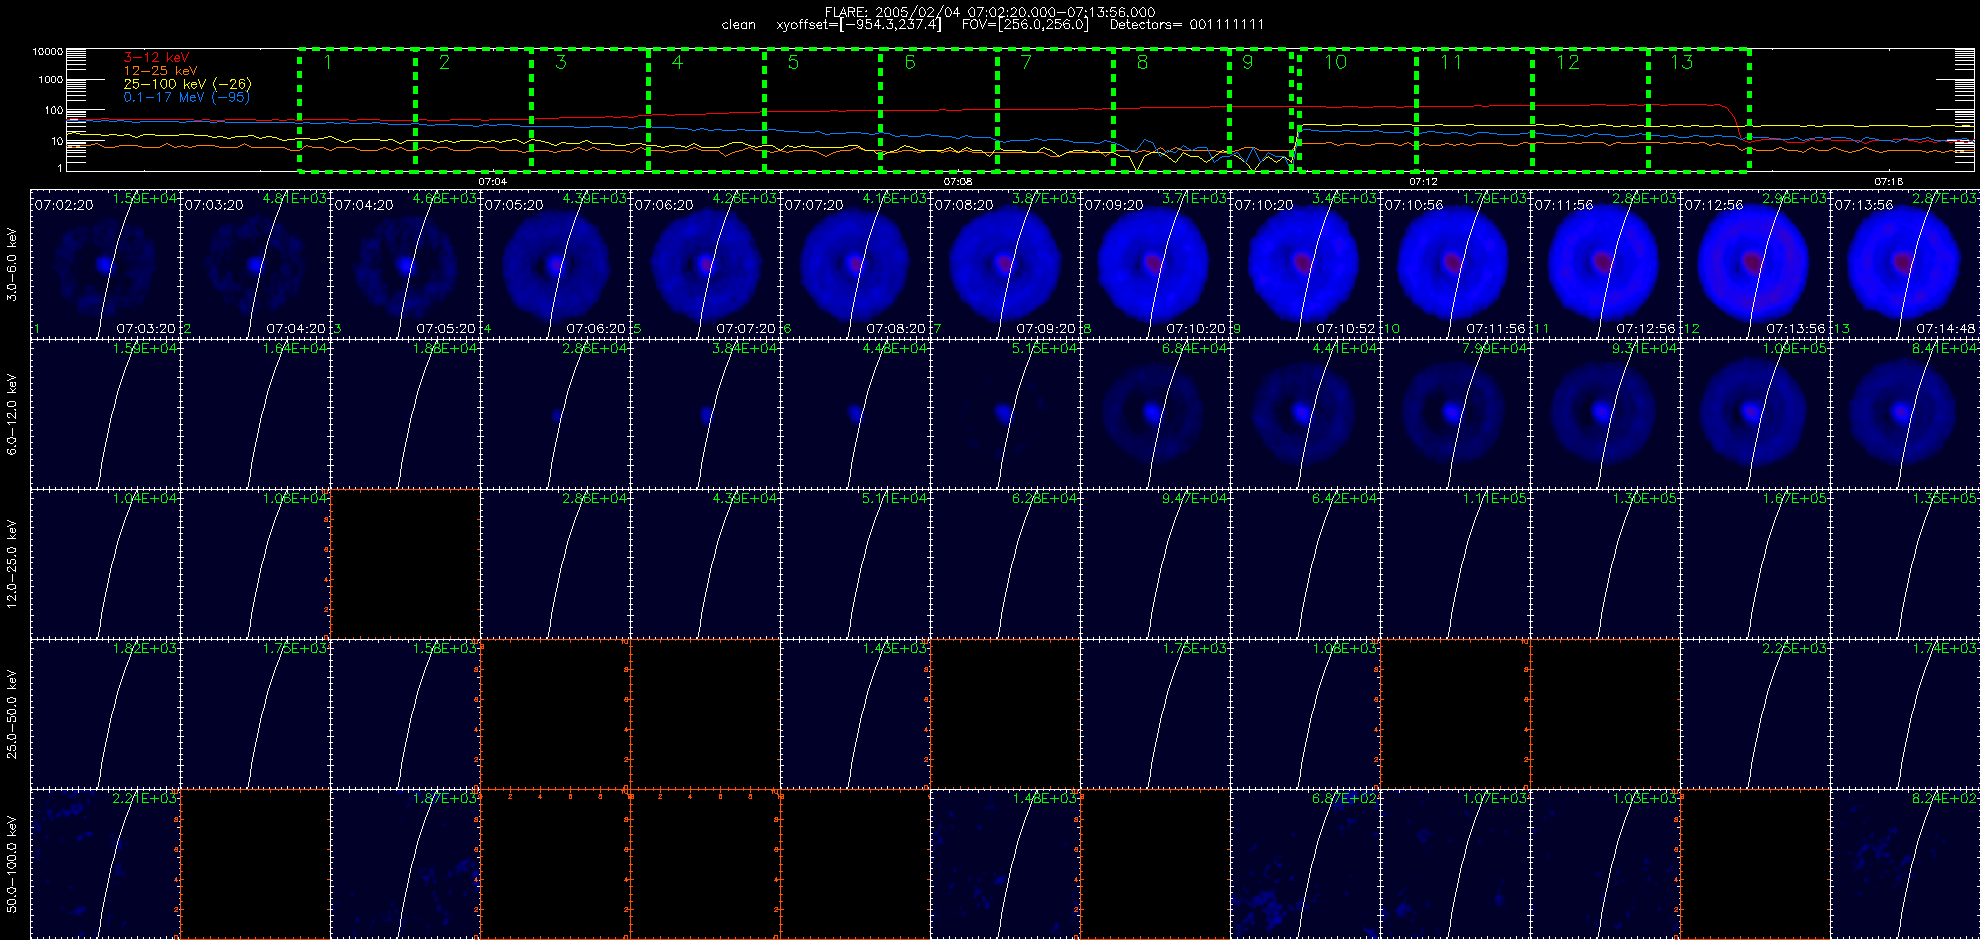This screenshot has height=940, width=1980.
Task: Click the '3.0-6.0 keV' row label
Action: [x=12, y=264]
